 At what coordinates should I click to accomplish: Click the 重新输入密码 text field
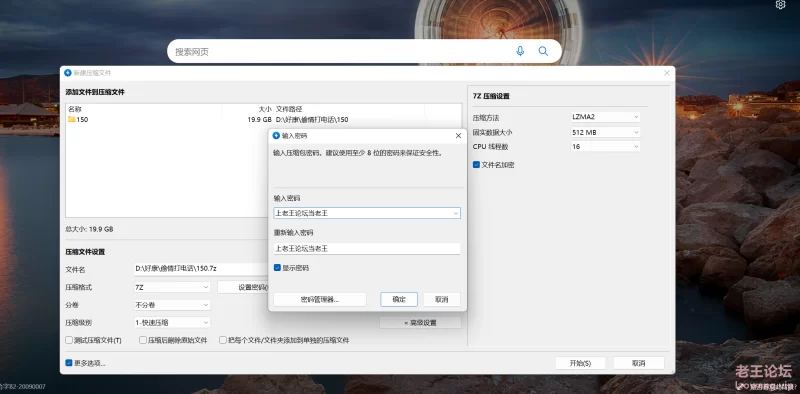[367, 249]
